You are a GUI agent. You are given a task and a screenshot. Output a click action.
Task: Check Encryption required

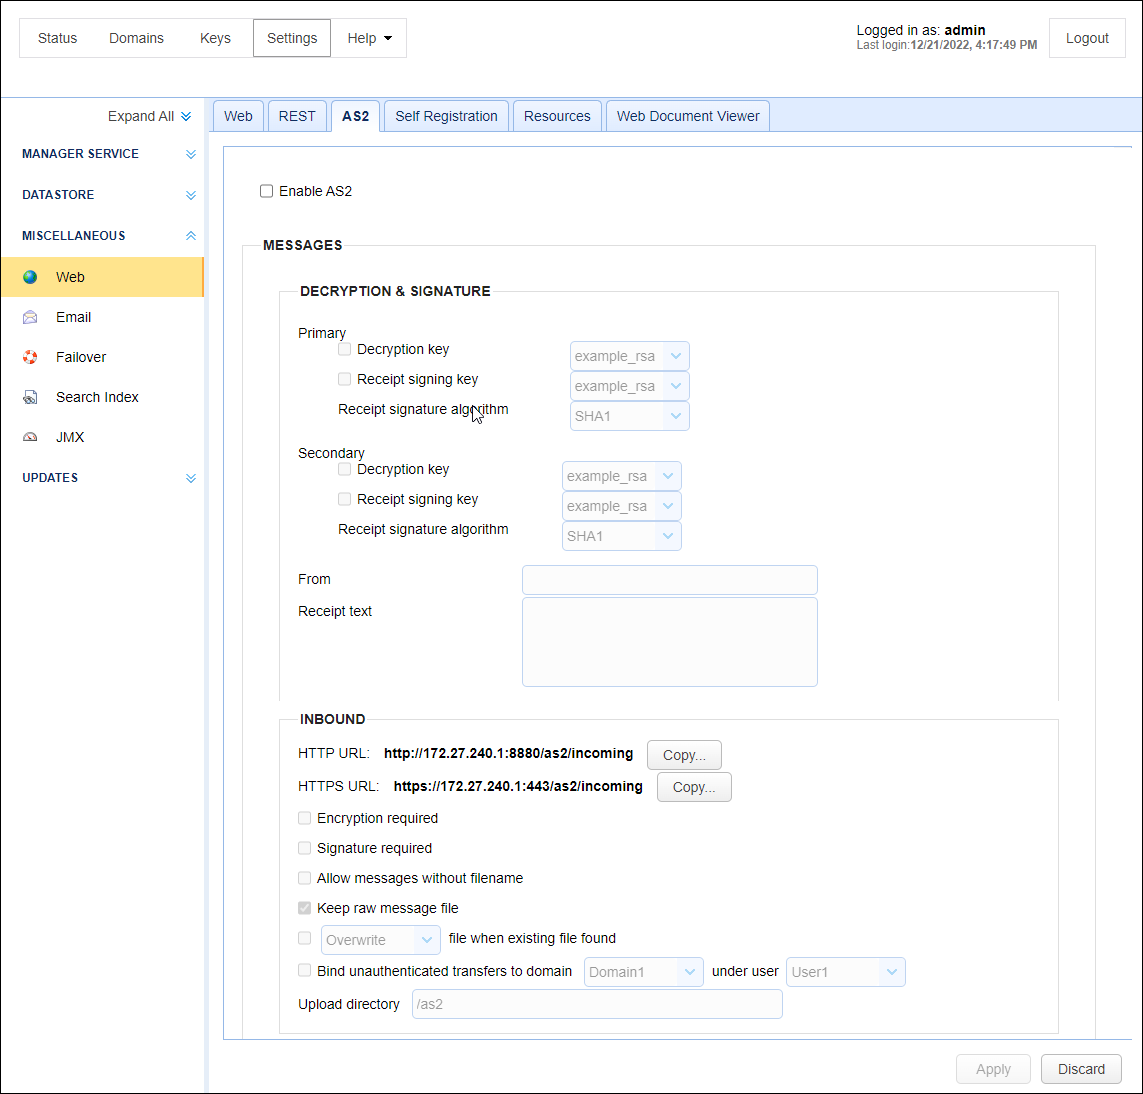point(305,818)
